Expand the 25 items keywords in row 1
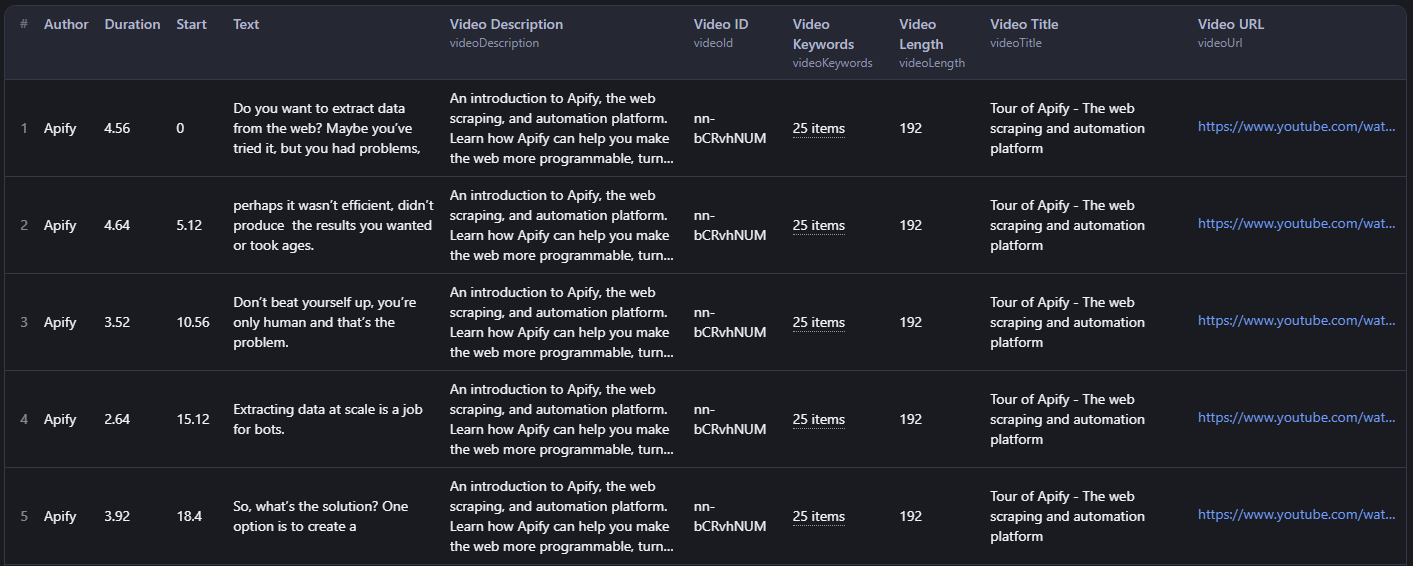This screenshot has height=566, width=1413. click(819, 128)
